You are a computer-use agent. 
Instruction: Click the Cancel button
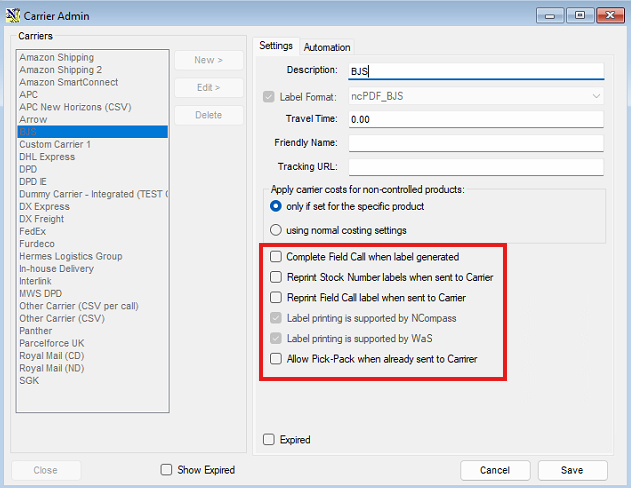[x=495, y=470]
